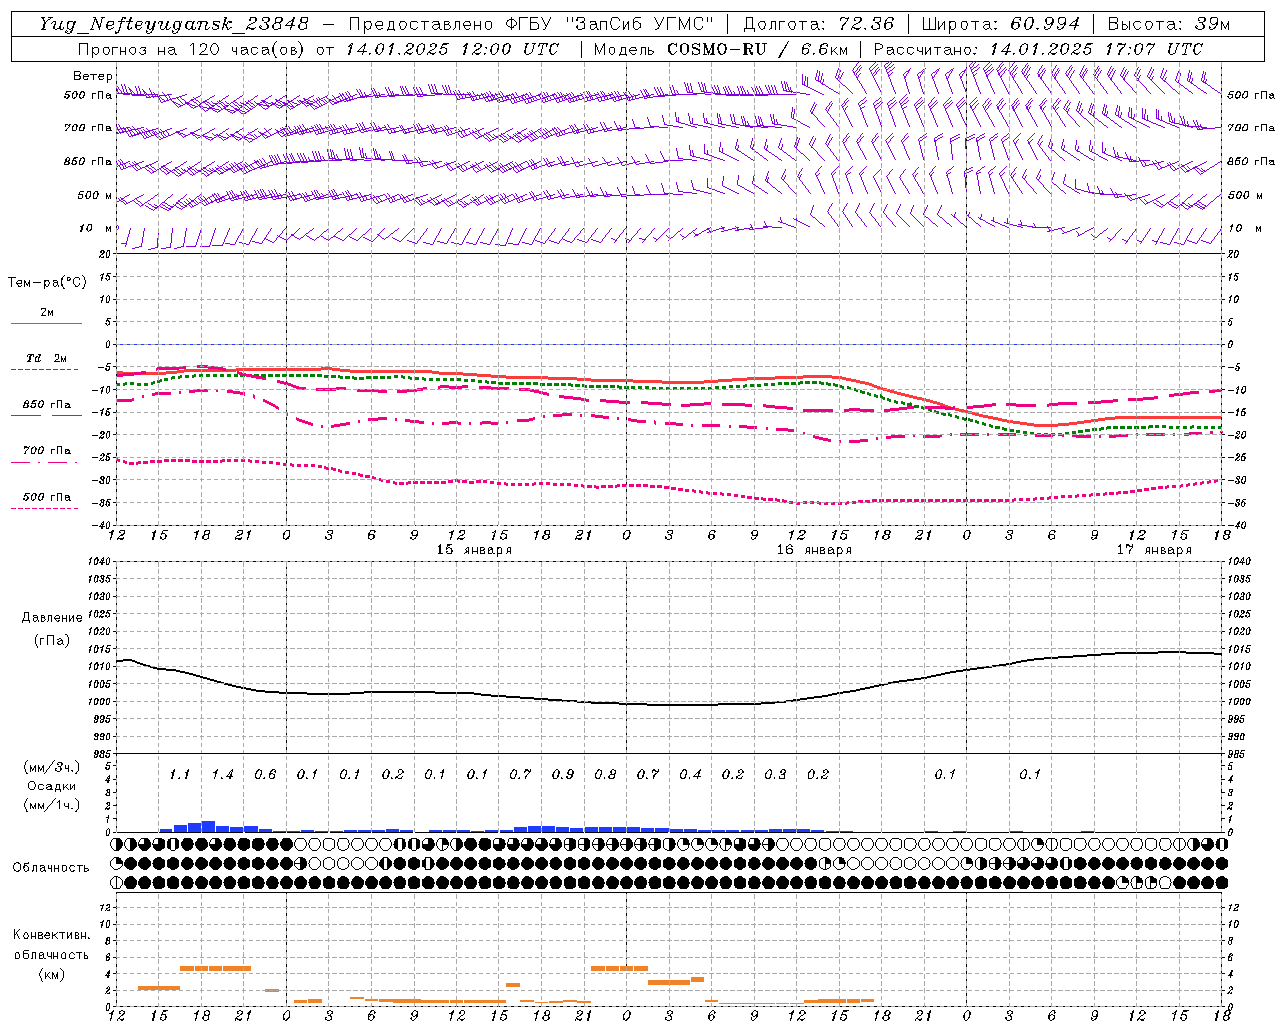Image resolution: width=1280 pixels, height=1024 pixels.
Task: Click the 'Долгота: 72.36' header field
Action: coord(818,24)
